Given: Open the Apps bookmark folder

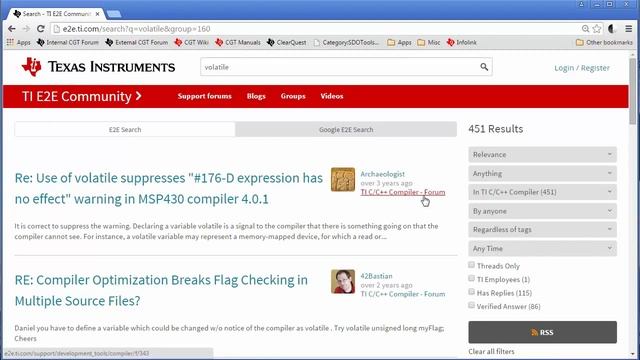Looking at the screenshot, I should [399, 42].
